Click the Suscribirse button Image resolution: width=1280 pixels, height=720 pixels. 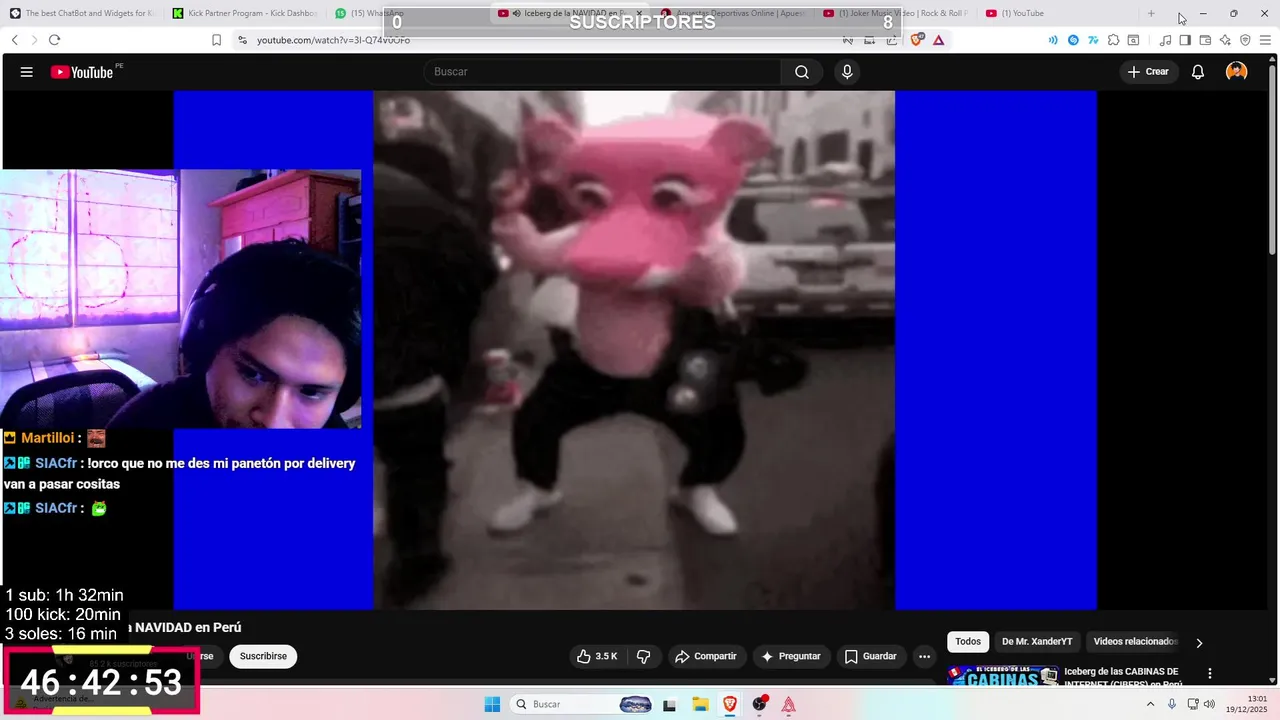263,656
